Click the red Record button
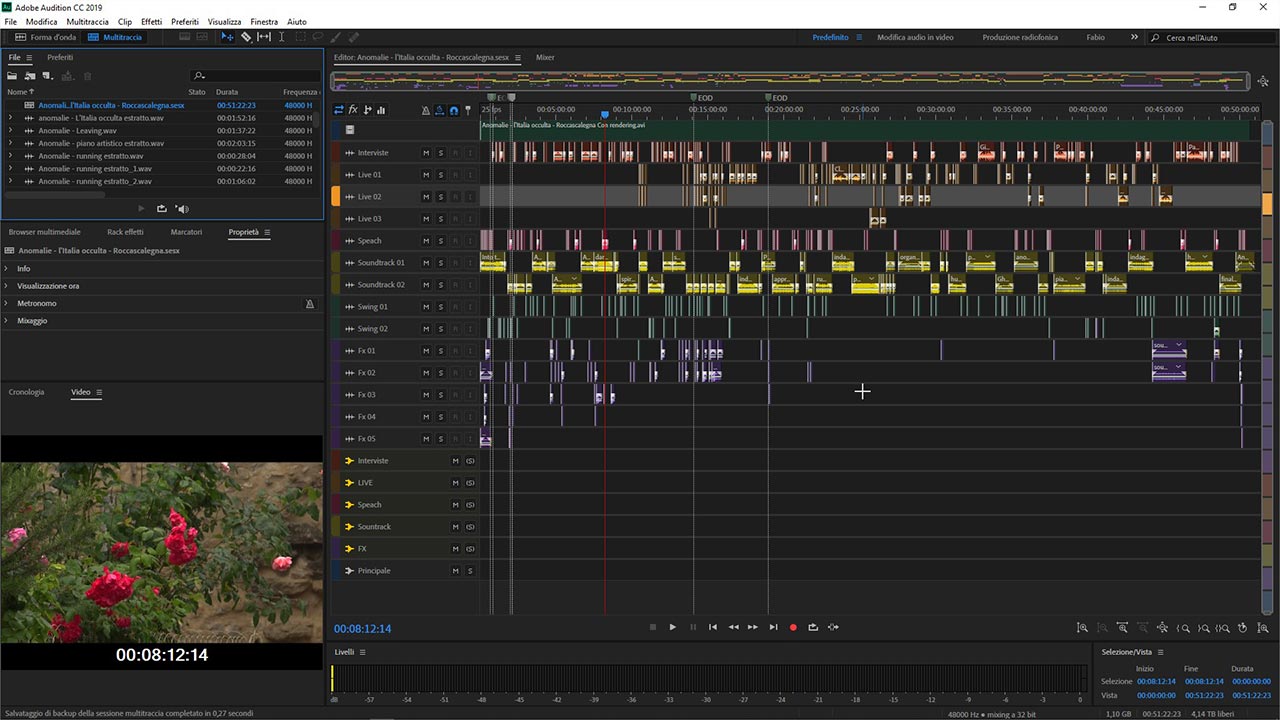 [793, 627]
